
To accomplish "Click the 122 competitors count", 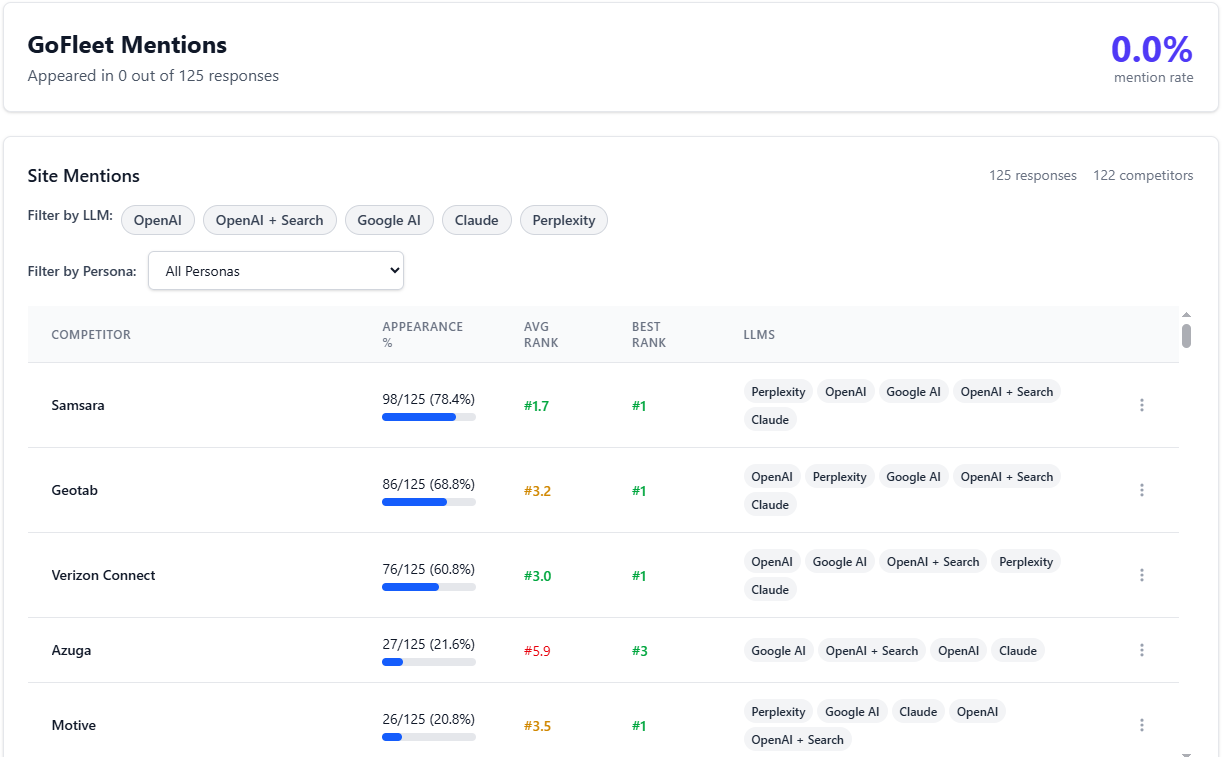I will (1143, 176).
